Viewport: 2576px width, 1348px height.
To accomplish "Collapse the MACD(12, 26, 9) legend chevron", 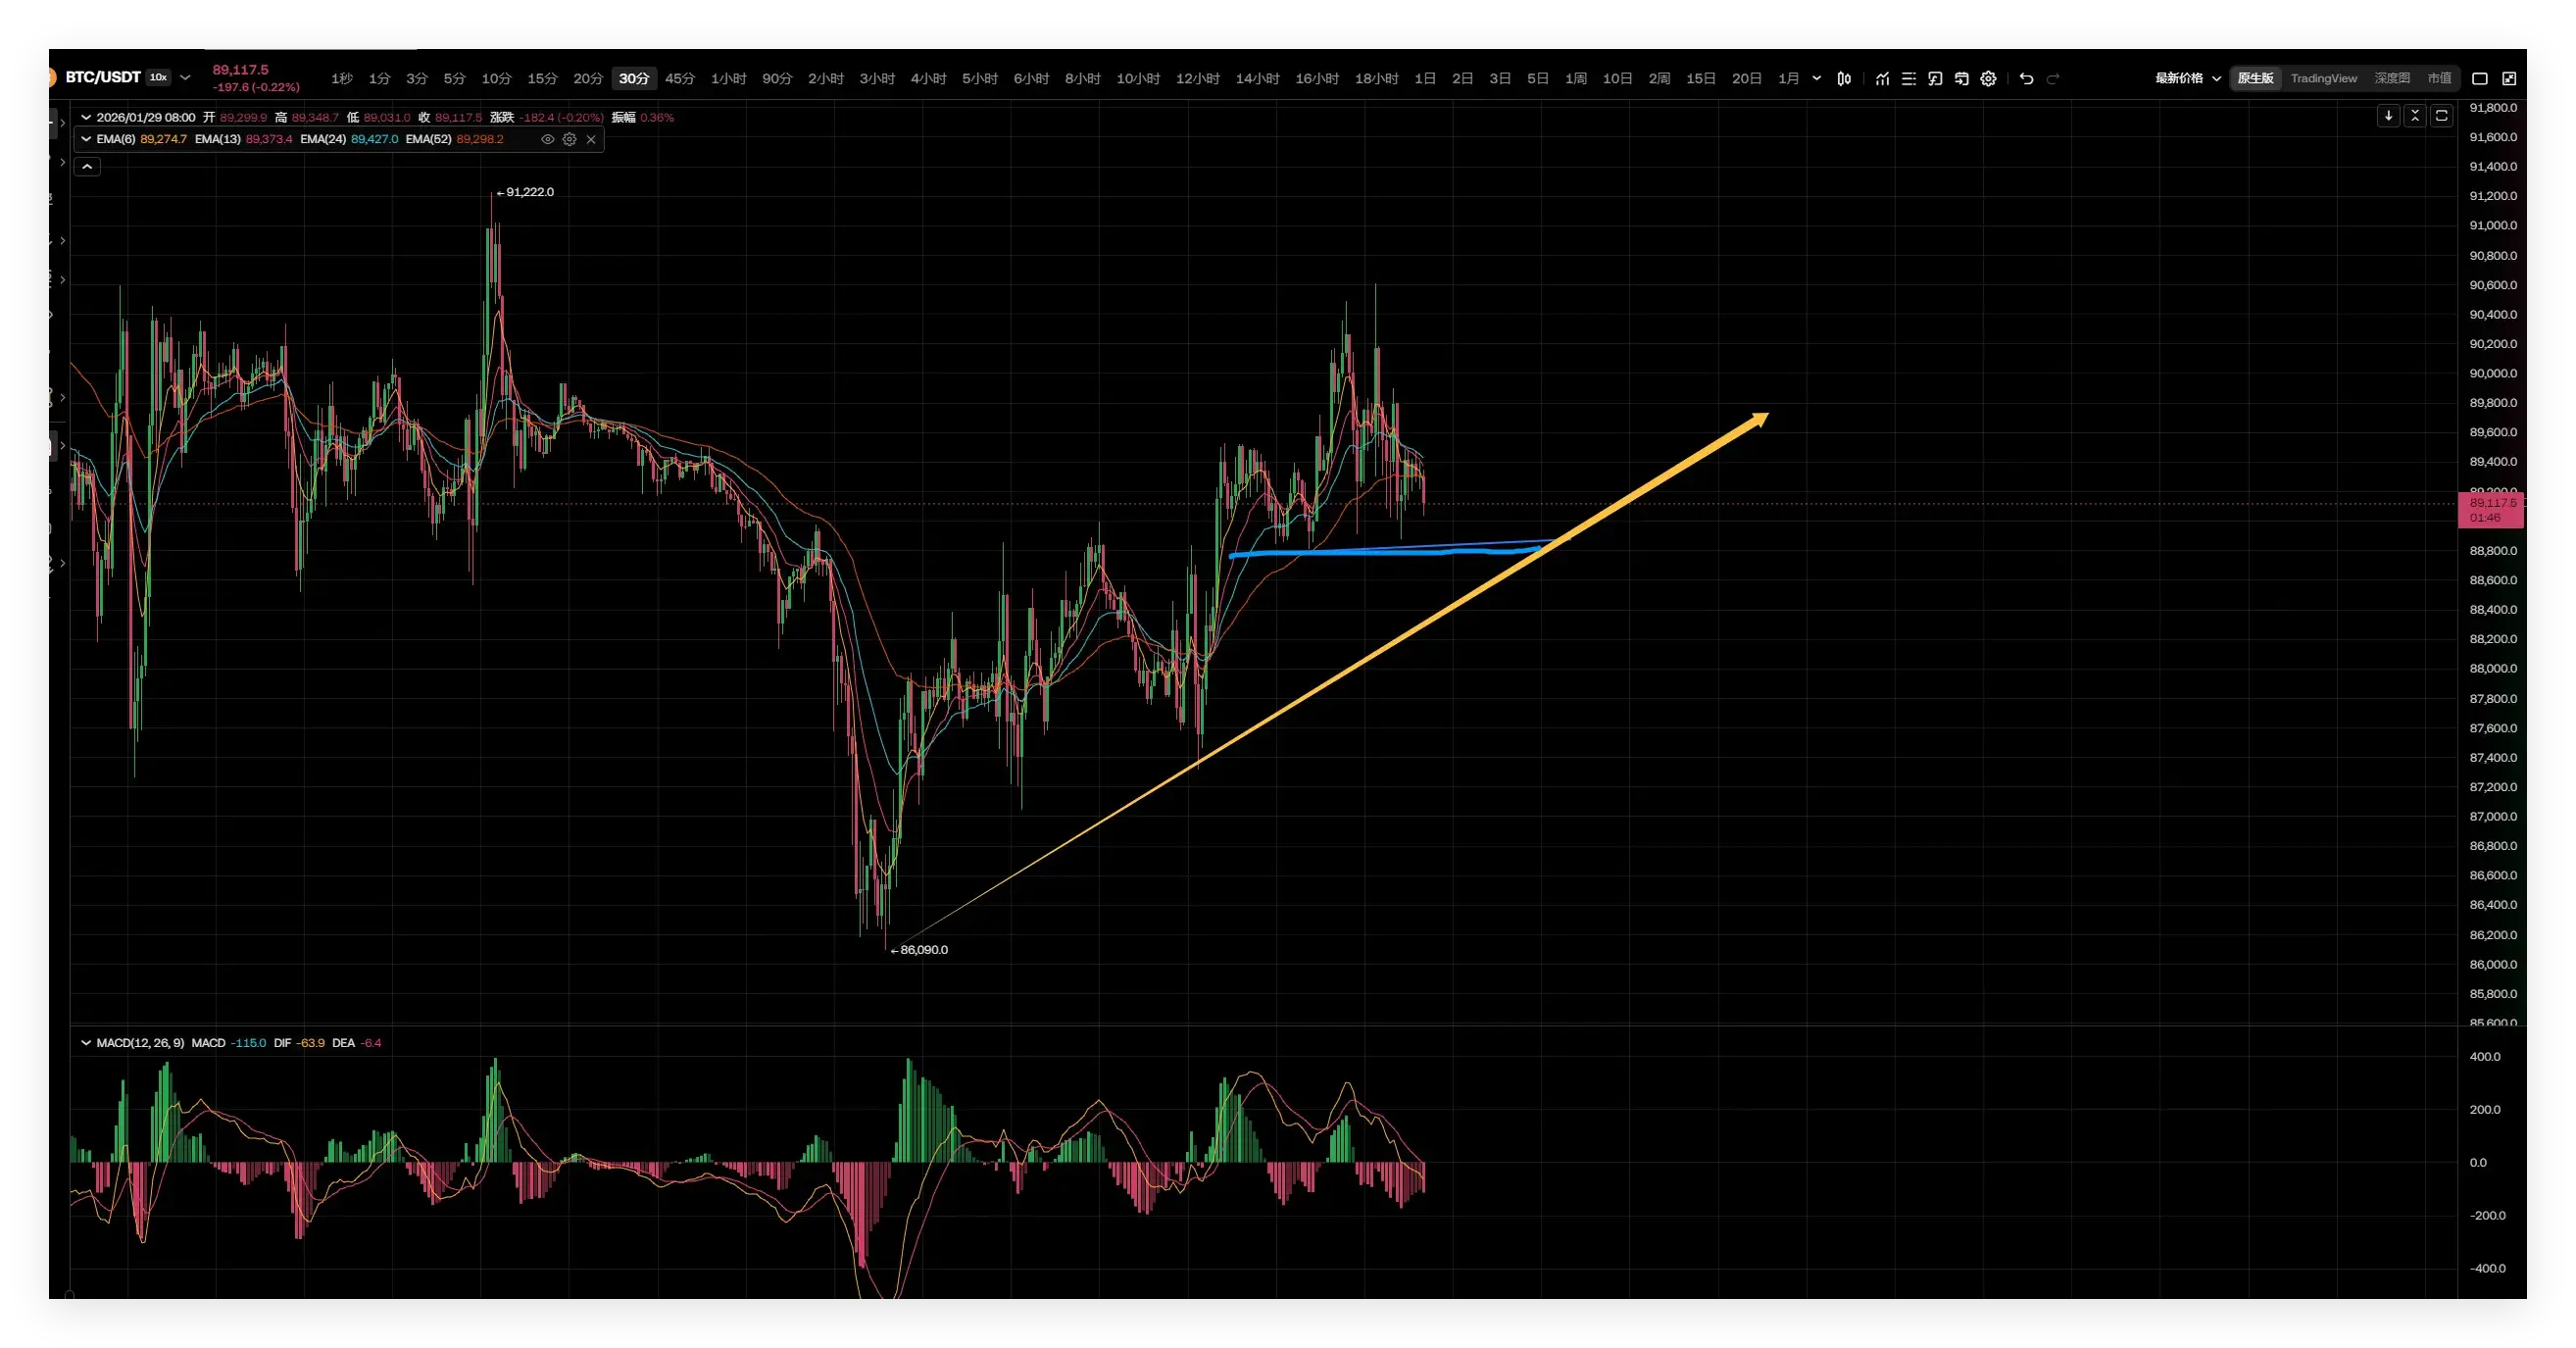I will click(x=86, y=1043).
